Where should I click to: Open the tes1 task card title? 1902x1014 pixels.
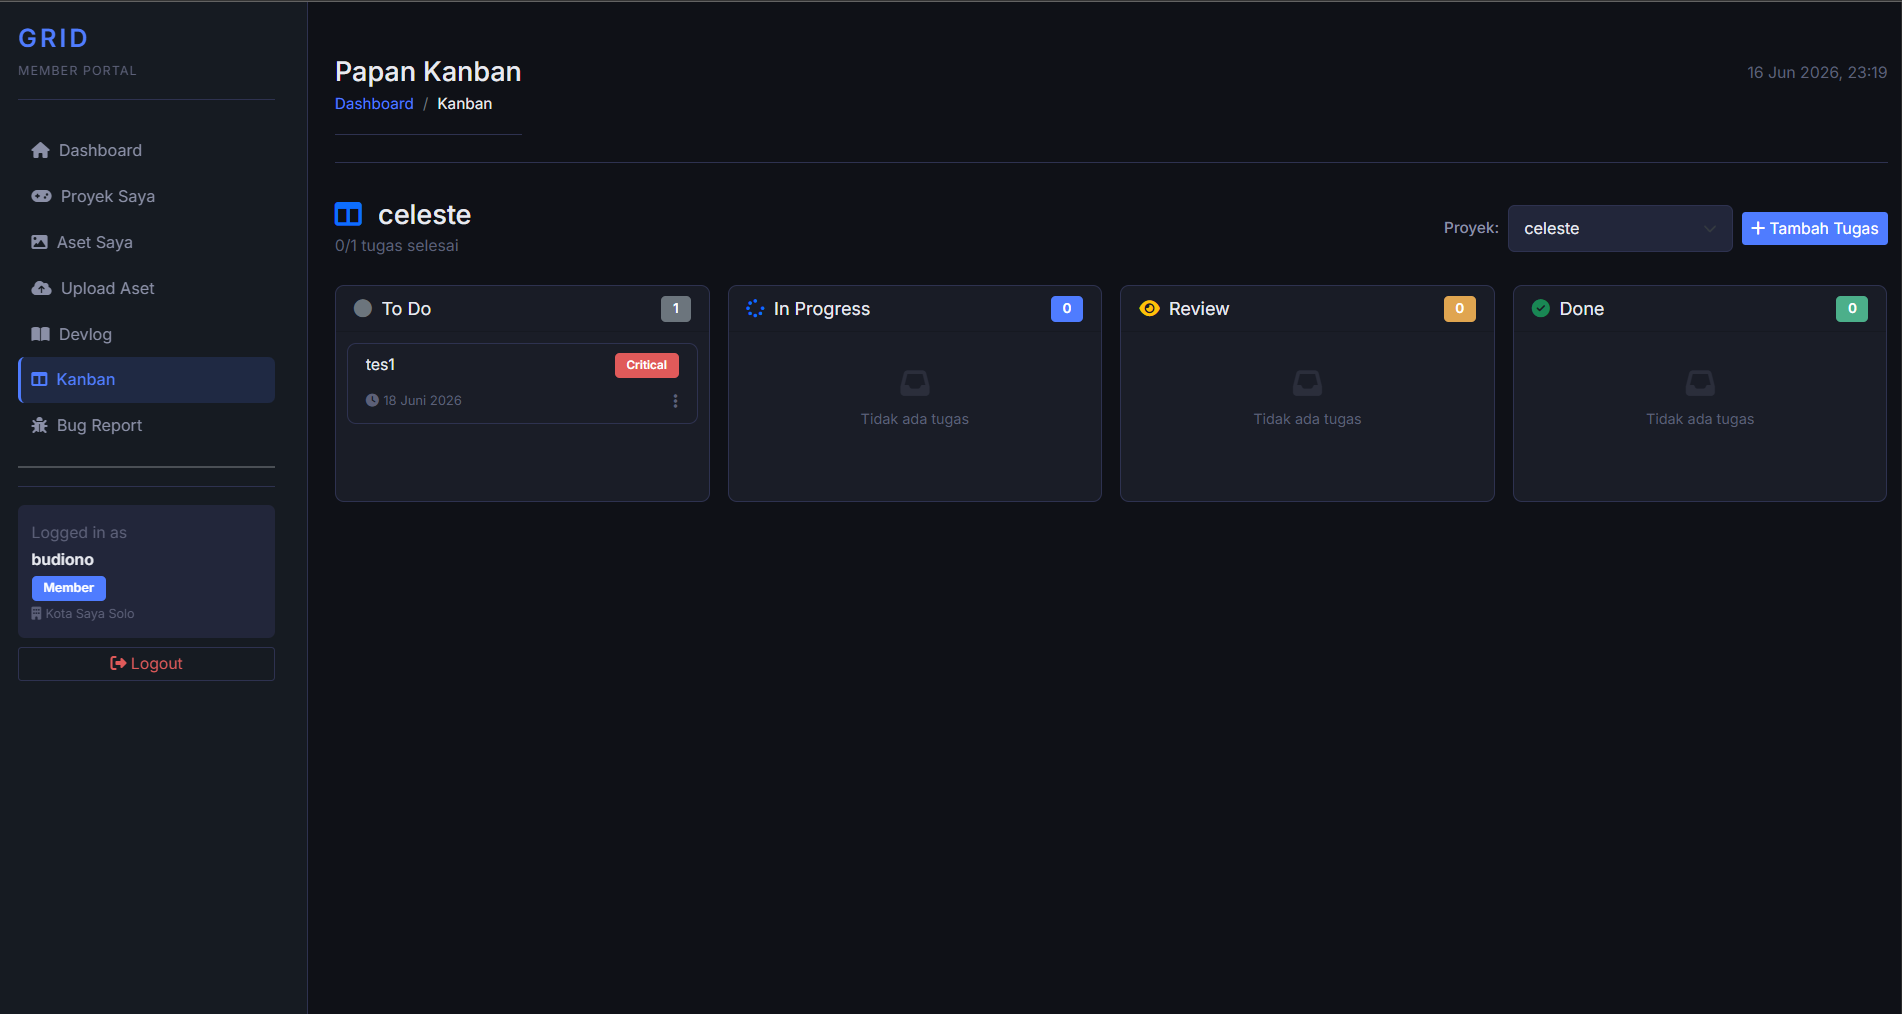[x=380, y=365]
